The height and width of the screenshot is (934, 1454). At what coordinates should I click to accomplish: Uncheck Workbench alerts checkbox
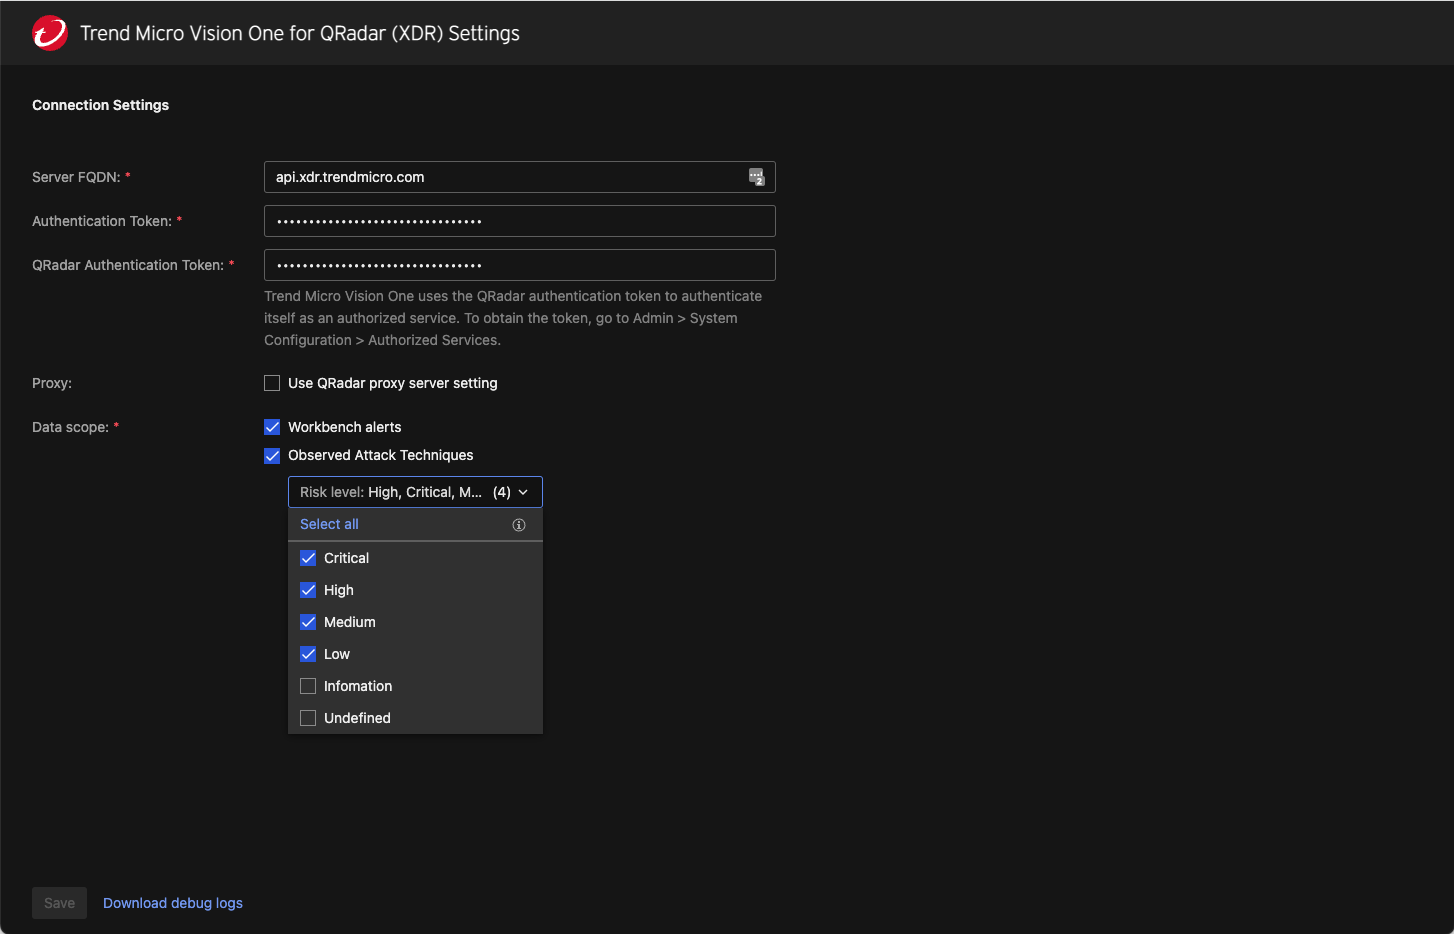pyautogui.click(x=272, y=427)
